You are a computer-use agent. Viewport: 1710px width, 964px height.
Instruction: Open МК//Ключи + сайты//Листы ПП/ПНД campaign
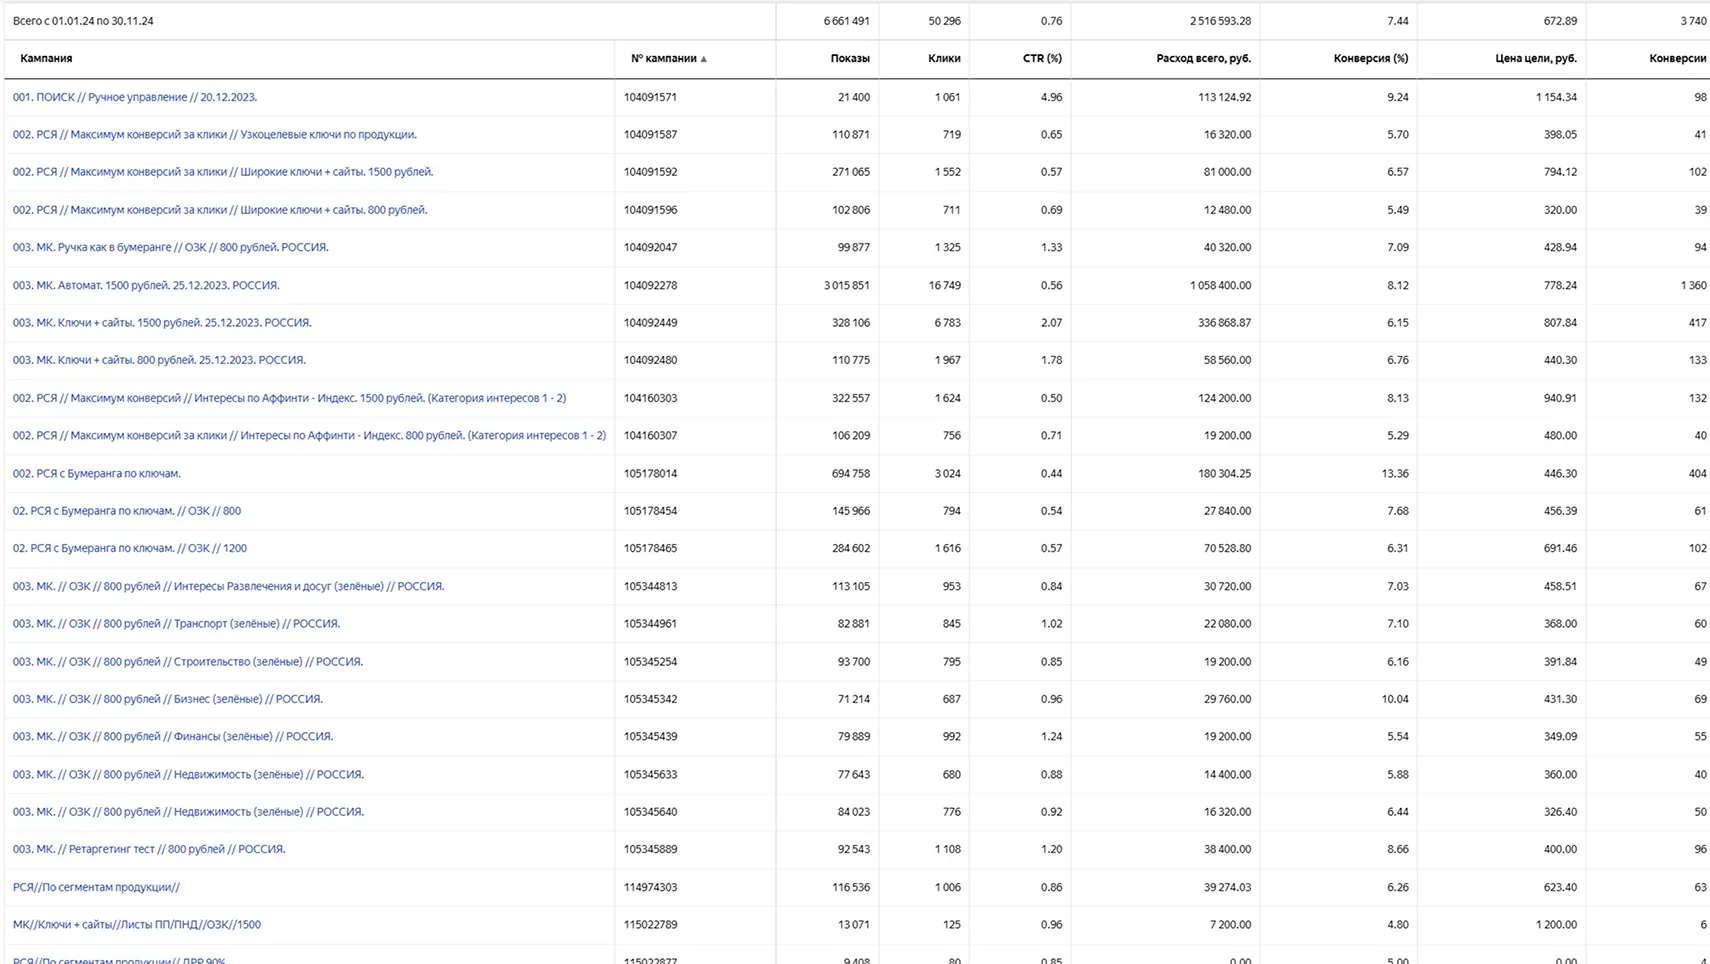(136, 924)
